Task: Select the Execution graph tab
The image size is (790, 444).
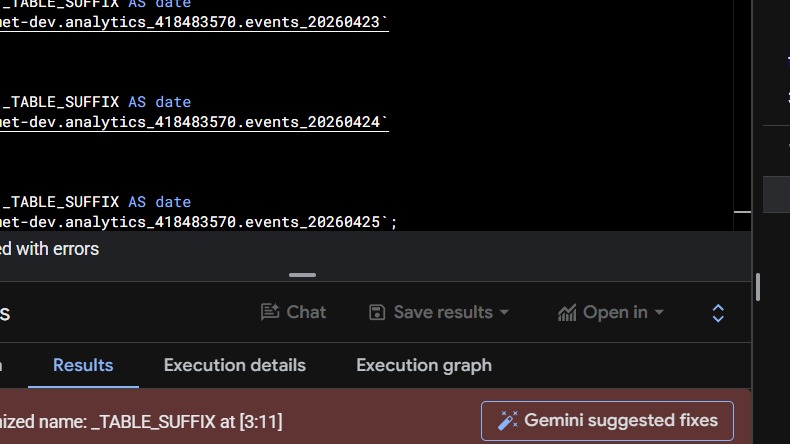Action: point(424,365)
